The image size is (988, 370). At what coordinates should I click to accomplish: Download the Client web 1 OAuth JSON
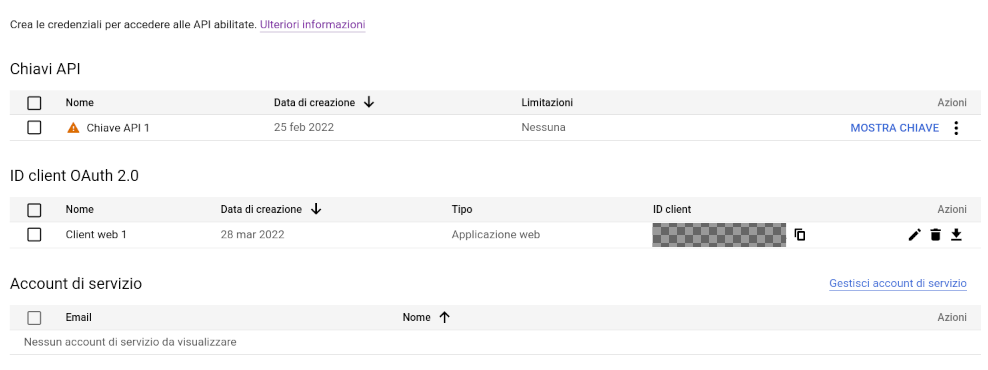tap(956, 234)
